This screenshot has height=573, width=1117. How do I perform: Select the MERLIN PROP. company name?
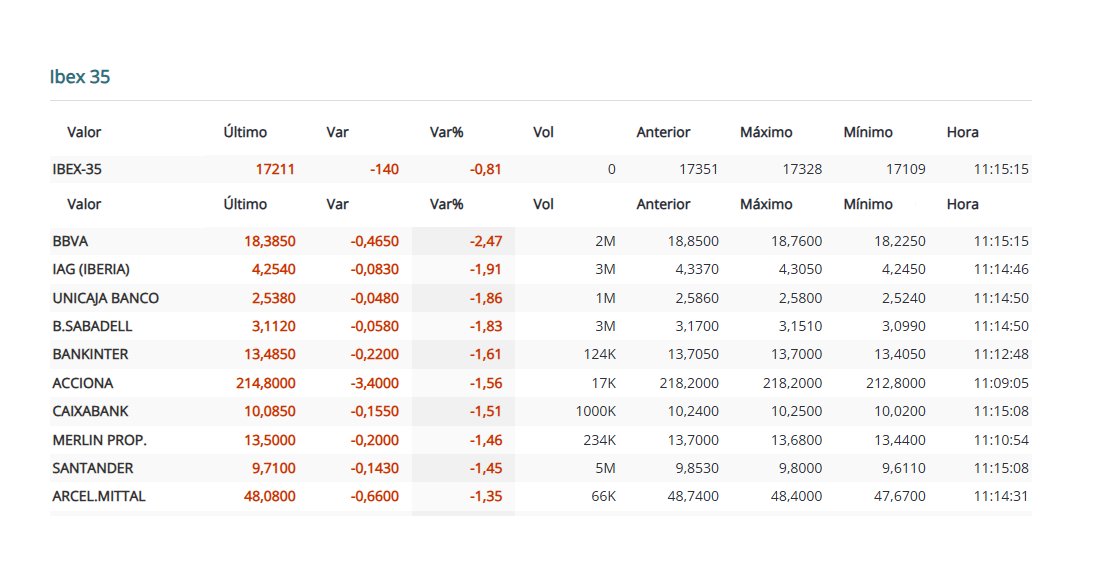pos(99,440)
